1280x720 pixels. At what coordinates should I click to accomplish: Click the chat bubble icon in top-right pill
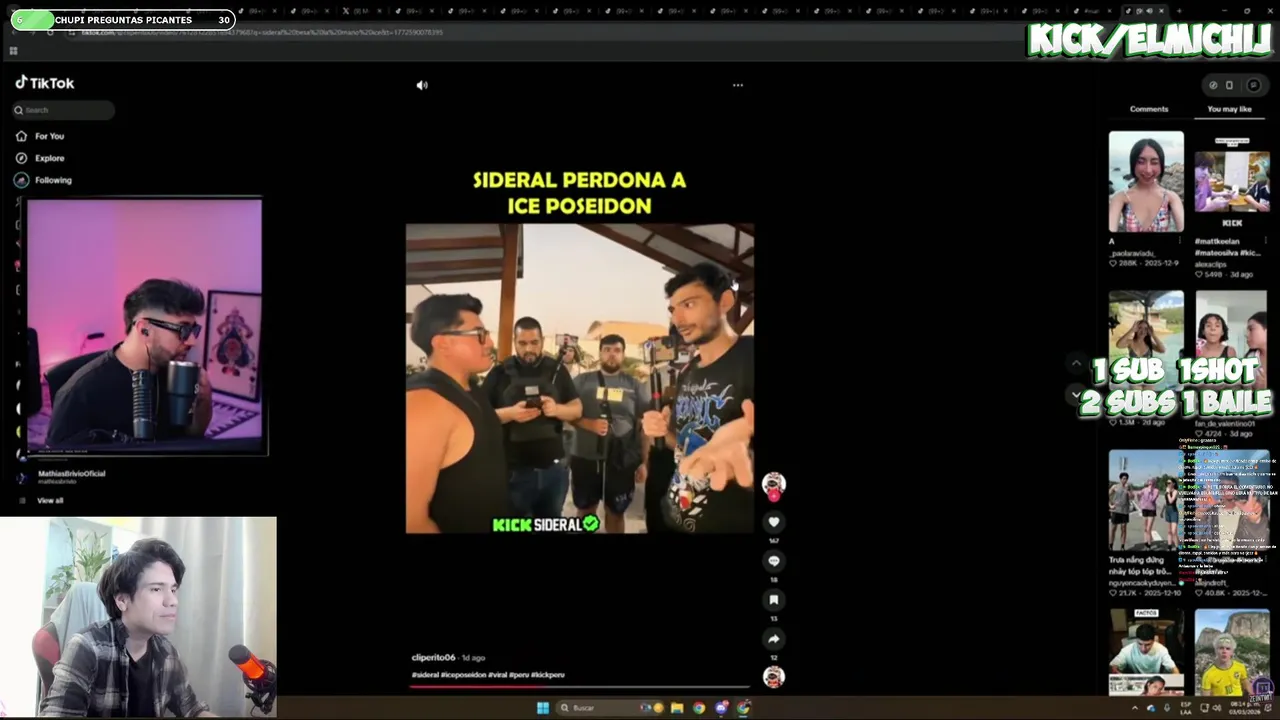(x=1253, y=85)
